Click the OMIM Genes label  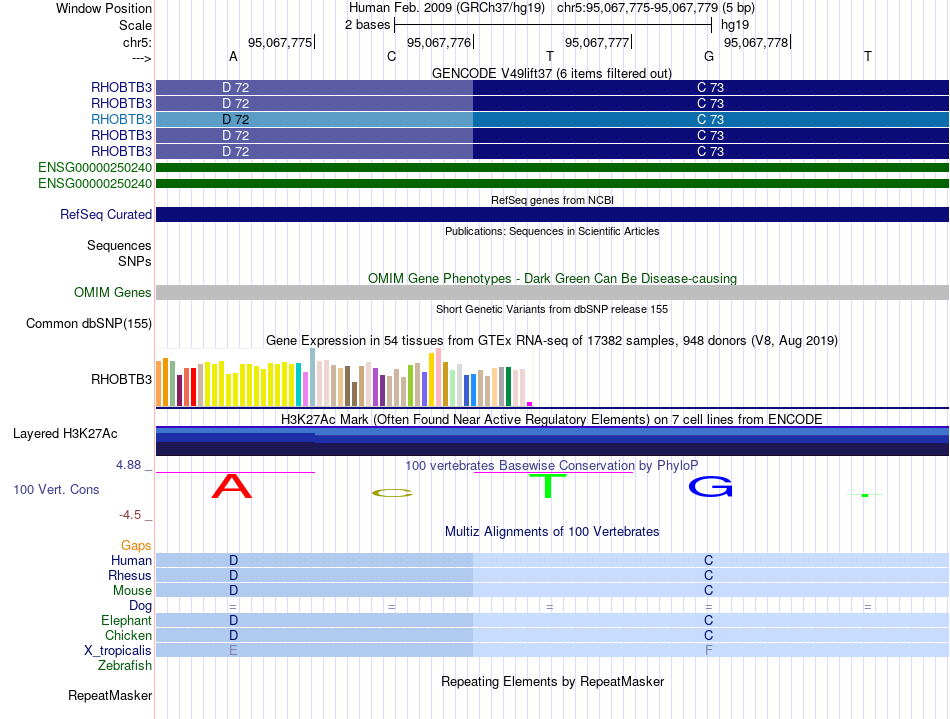[113, 293]
